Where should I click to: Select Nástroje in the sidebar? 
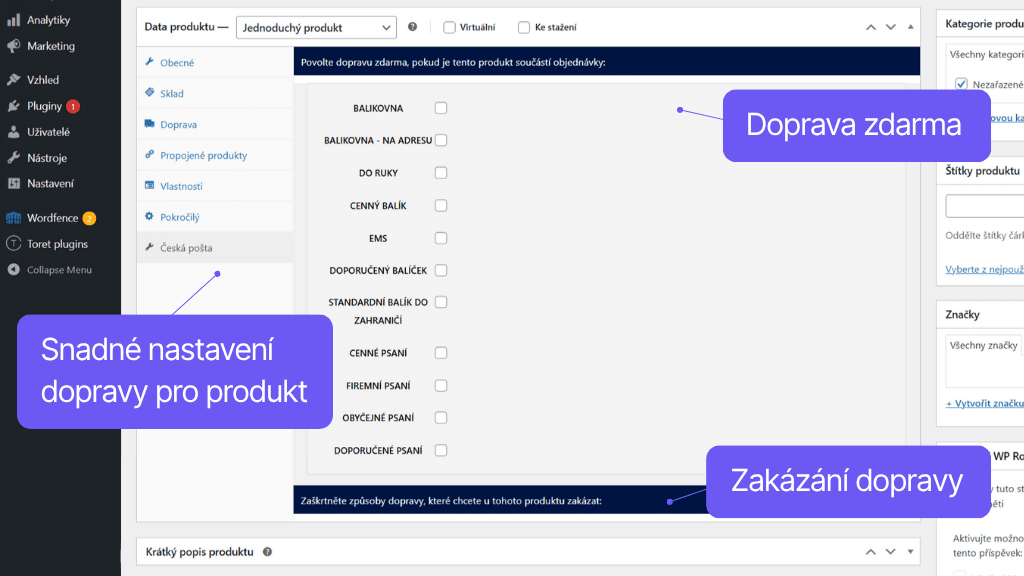click(39, 158)
